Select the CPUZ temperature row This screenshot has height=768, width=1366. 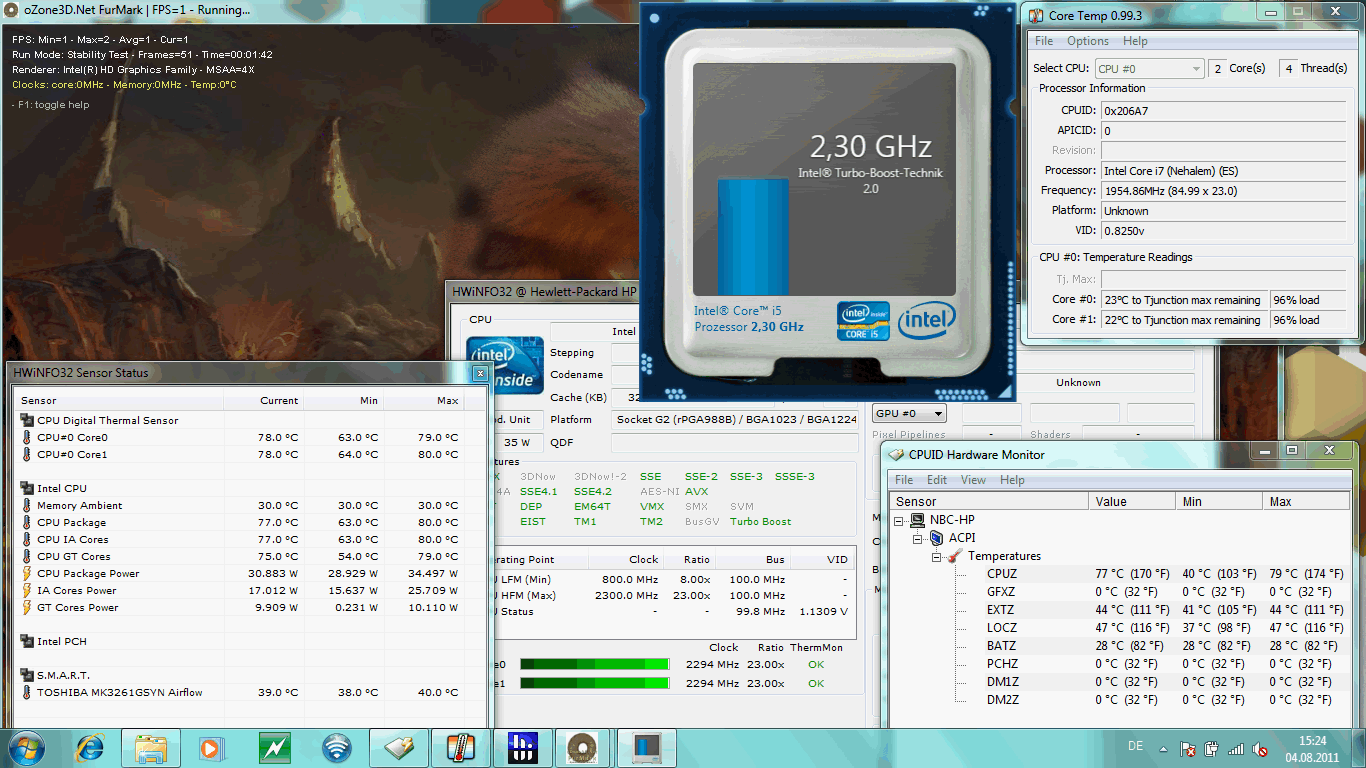click(x=1118, y=574)
